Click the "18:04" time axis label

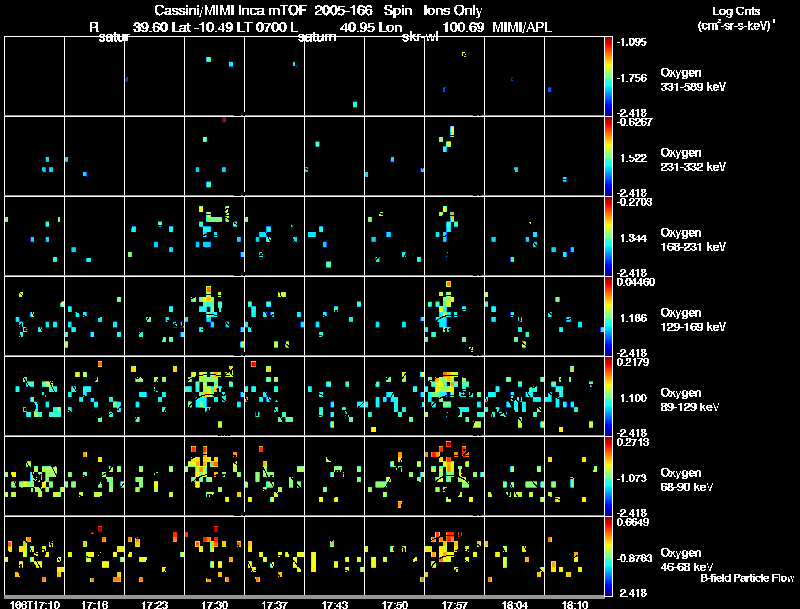[x=515, y=605]
